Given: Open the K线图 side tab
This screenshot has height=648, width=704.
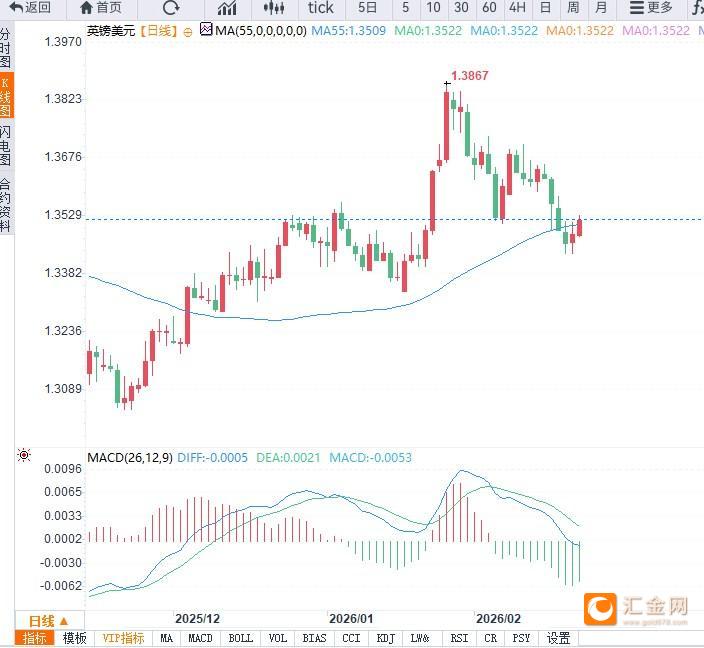Looking at the screenshot, I should 6,96.
